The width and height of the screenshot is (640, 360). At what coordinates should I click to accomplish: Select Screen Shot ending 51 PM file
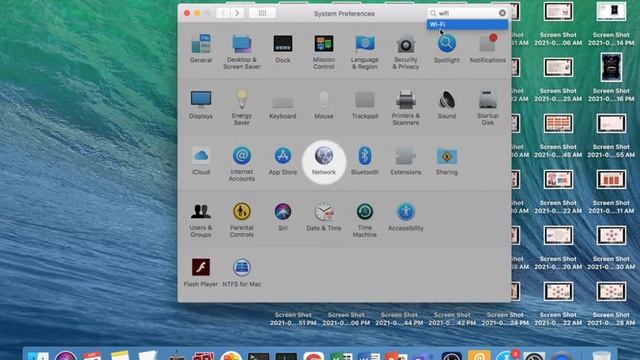tap(293, 319)
